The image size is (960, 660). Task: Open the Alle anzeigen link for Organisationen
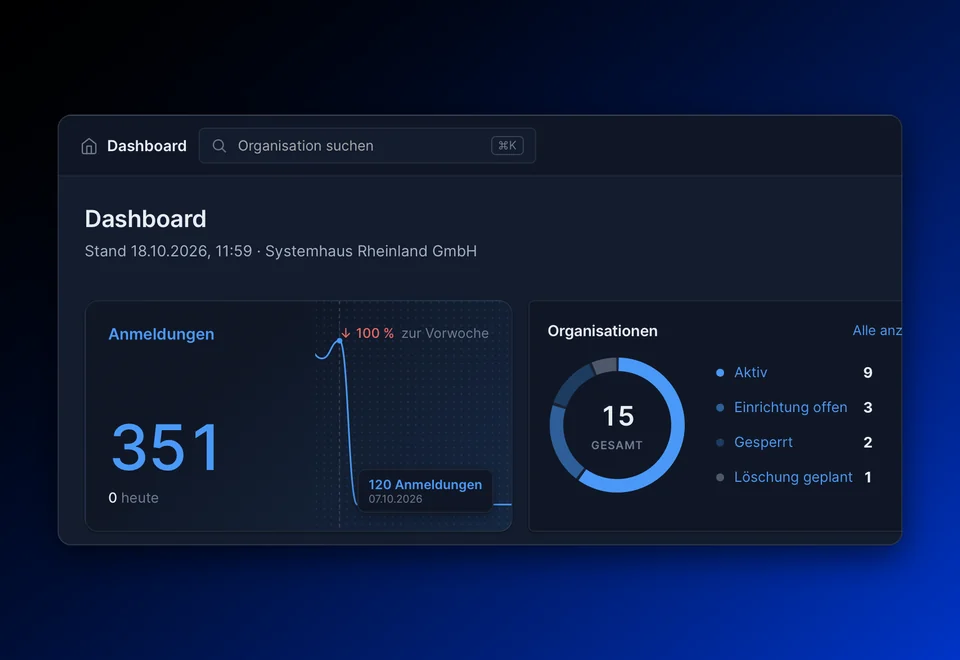[x=877, y=331]
